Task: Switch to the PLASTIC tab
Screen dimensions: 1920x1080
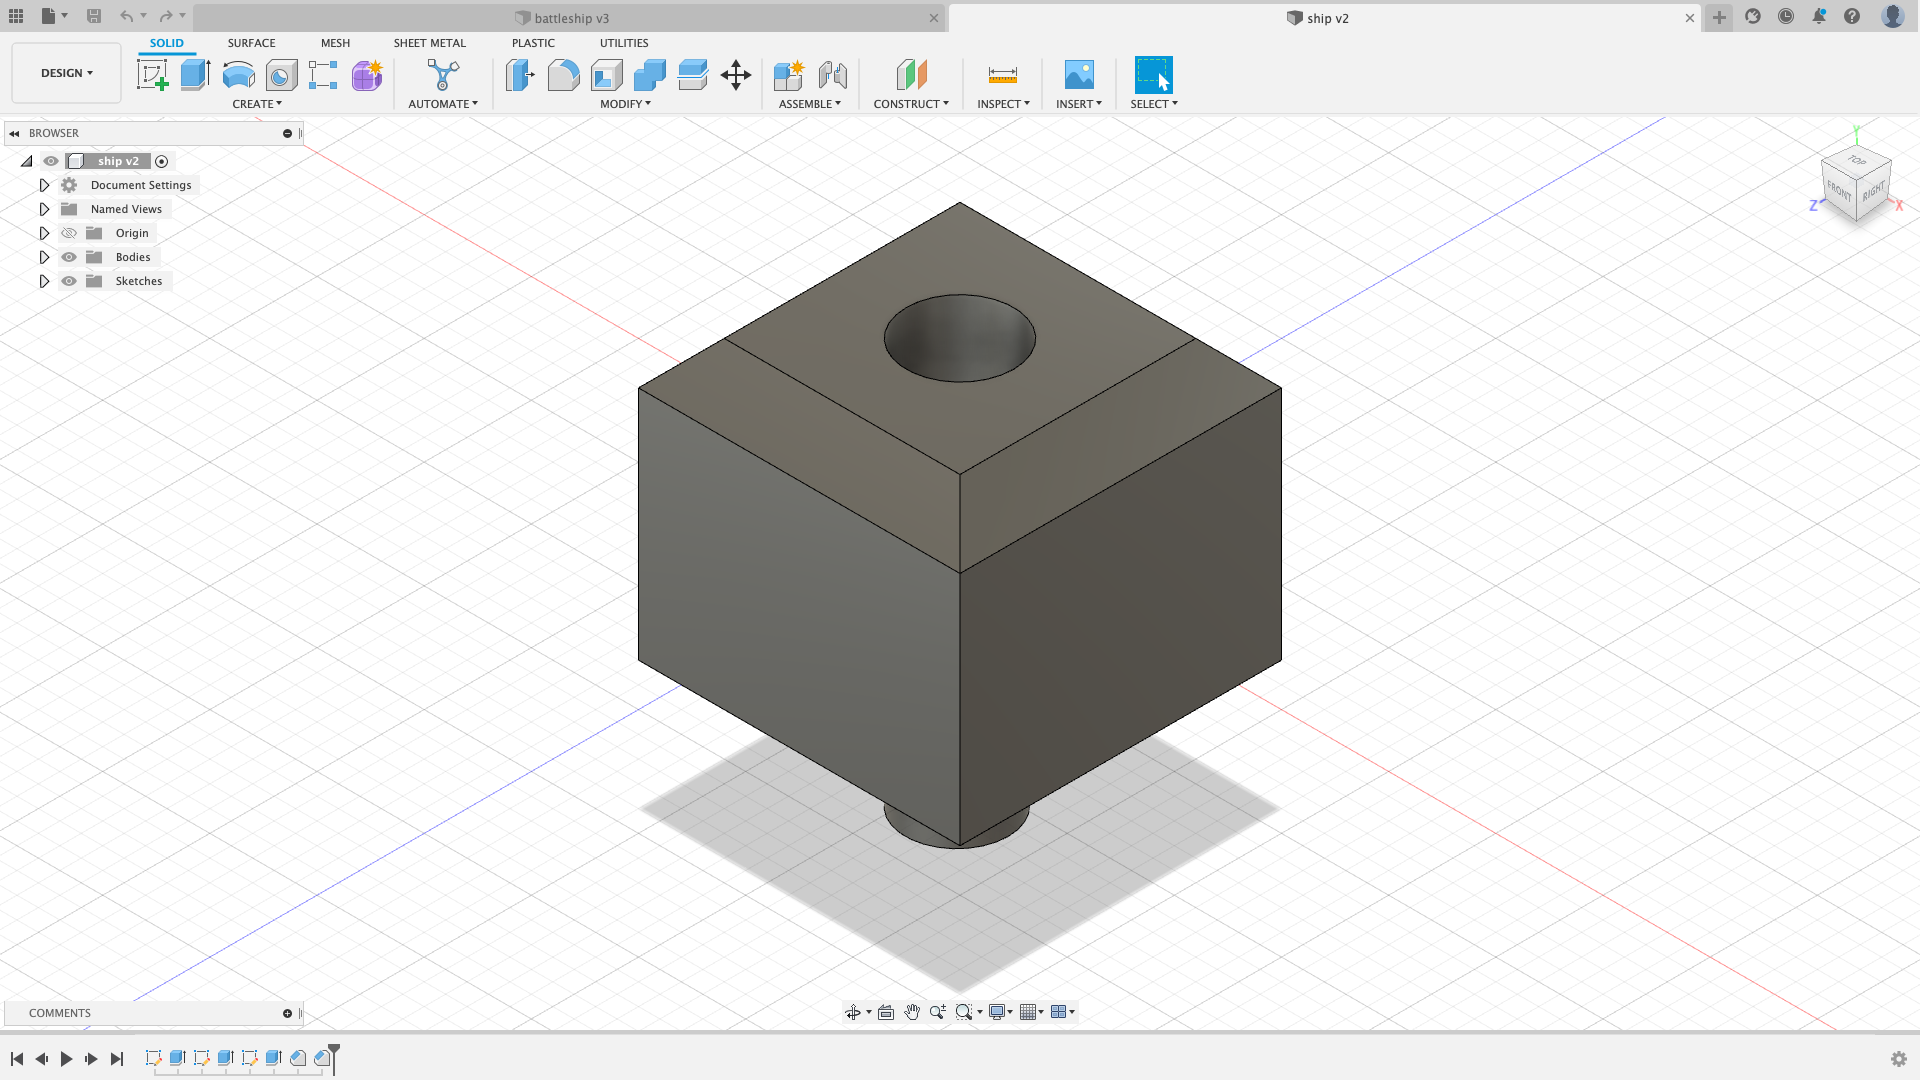Action: pos(533,43)
